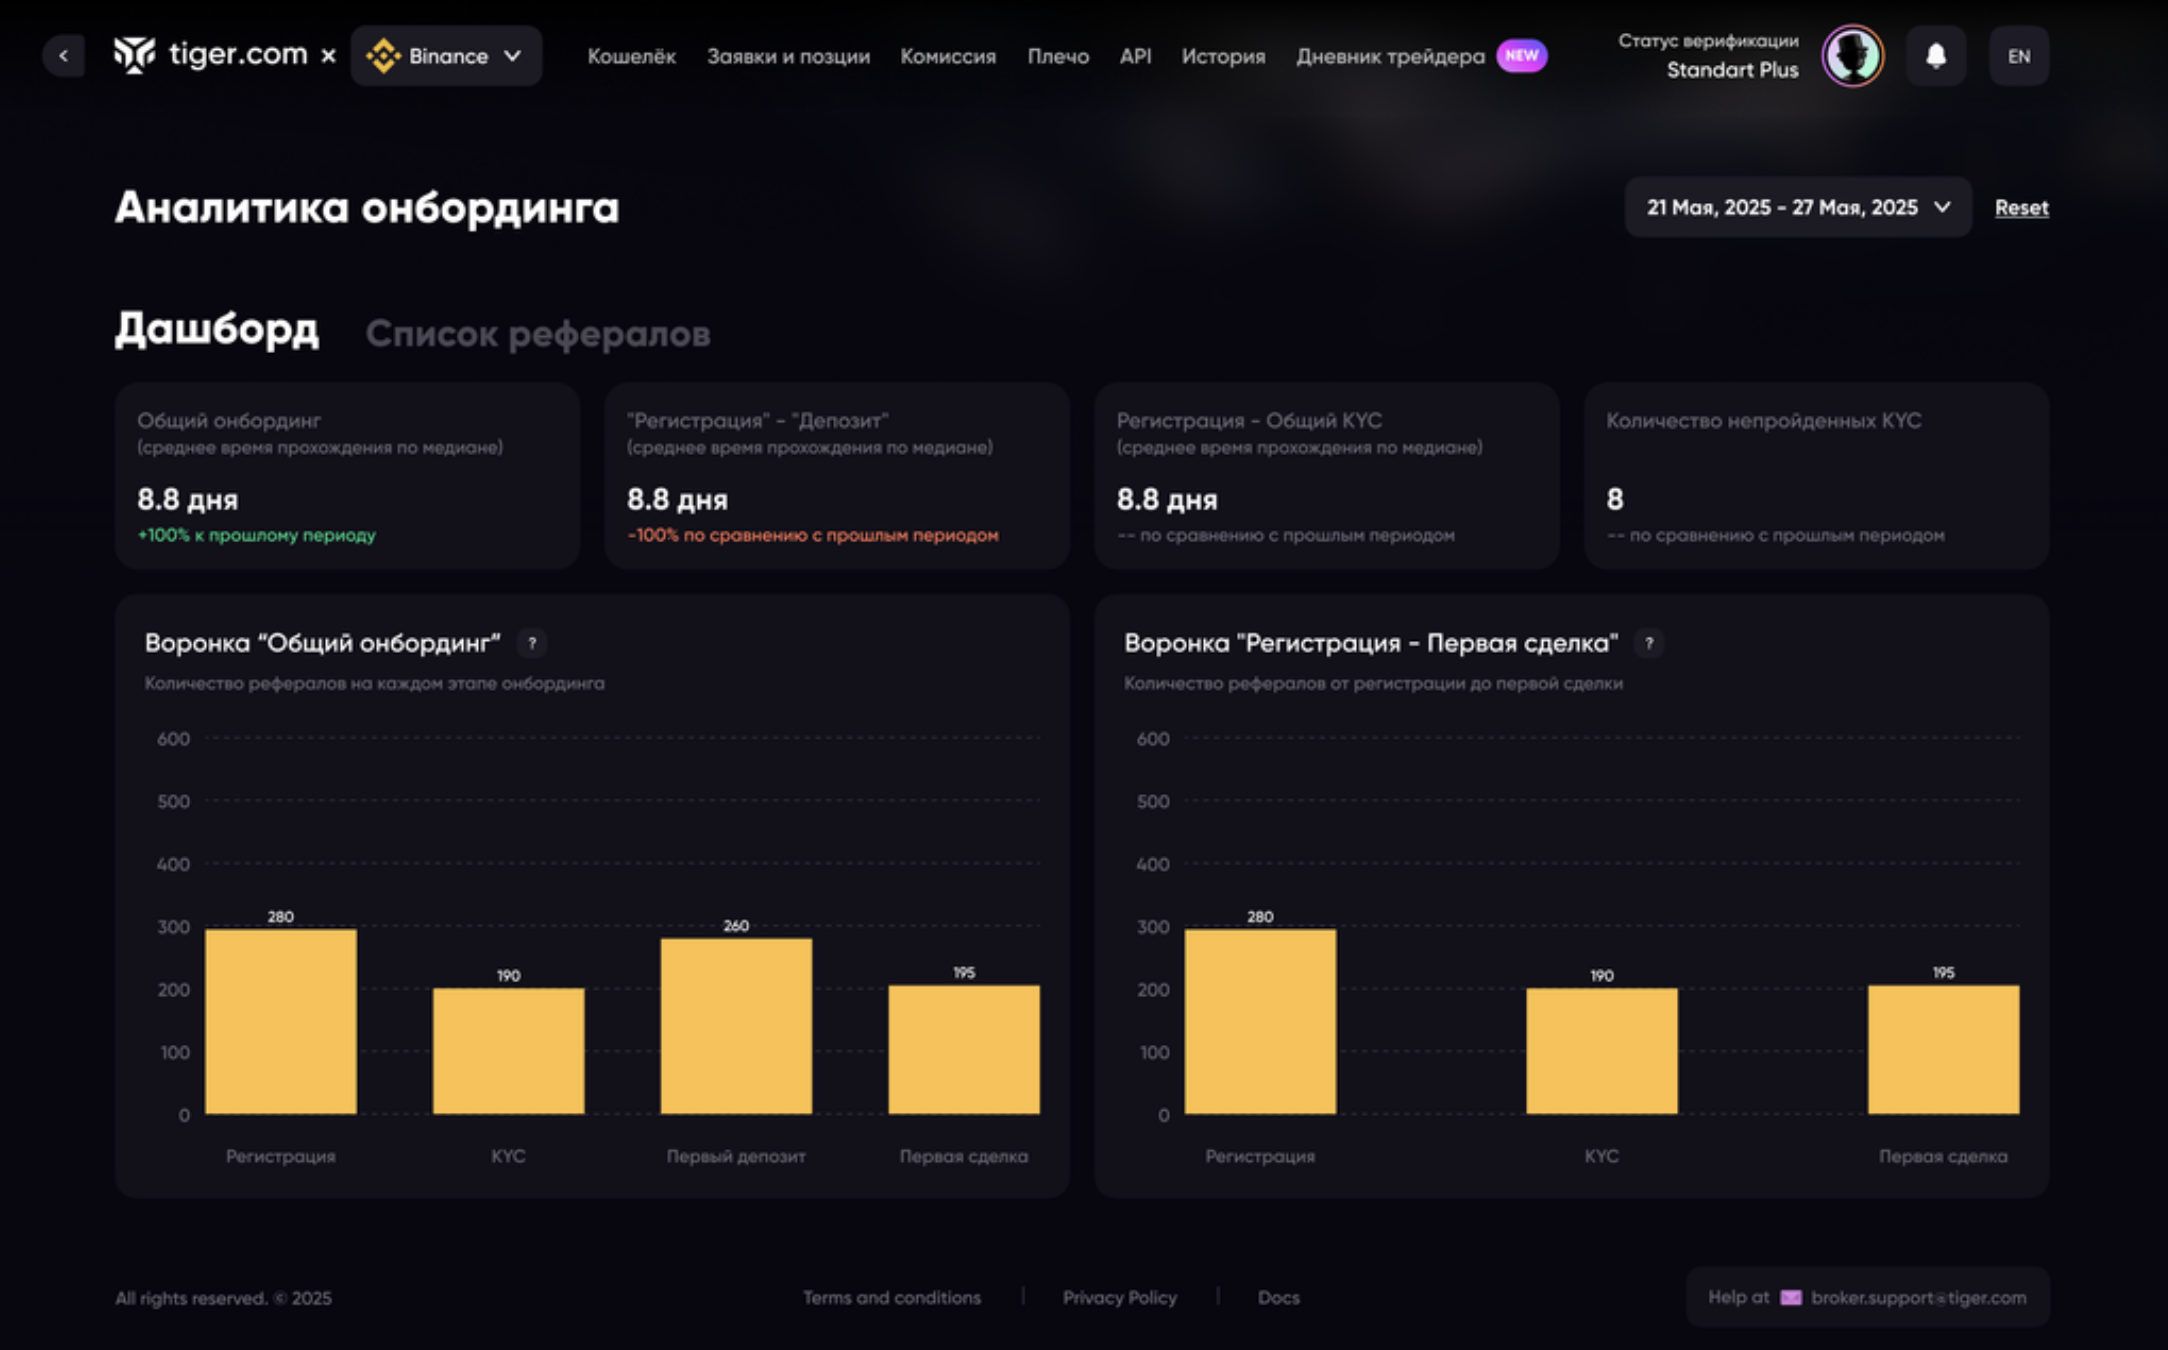Open the Privacy Policy link
This screenshot has width=2168, height=1350.
(1119, 1297)
